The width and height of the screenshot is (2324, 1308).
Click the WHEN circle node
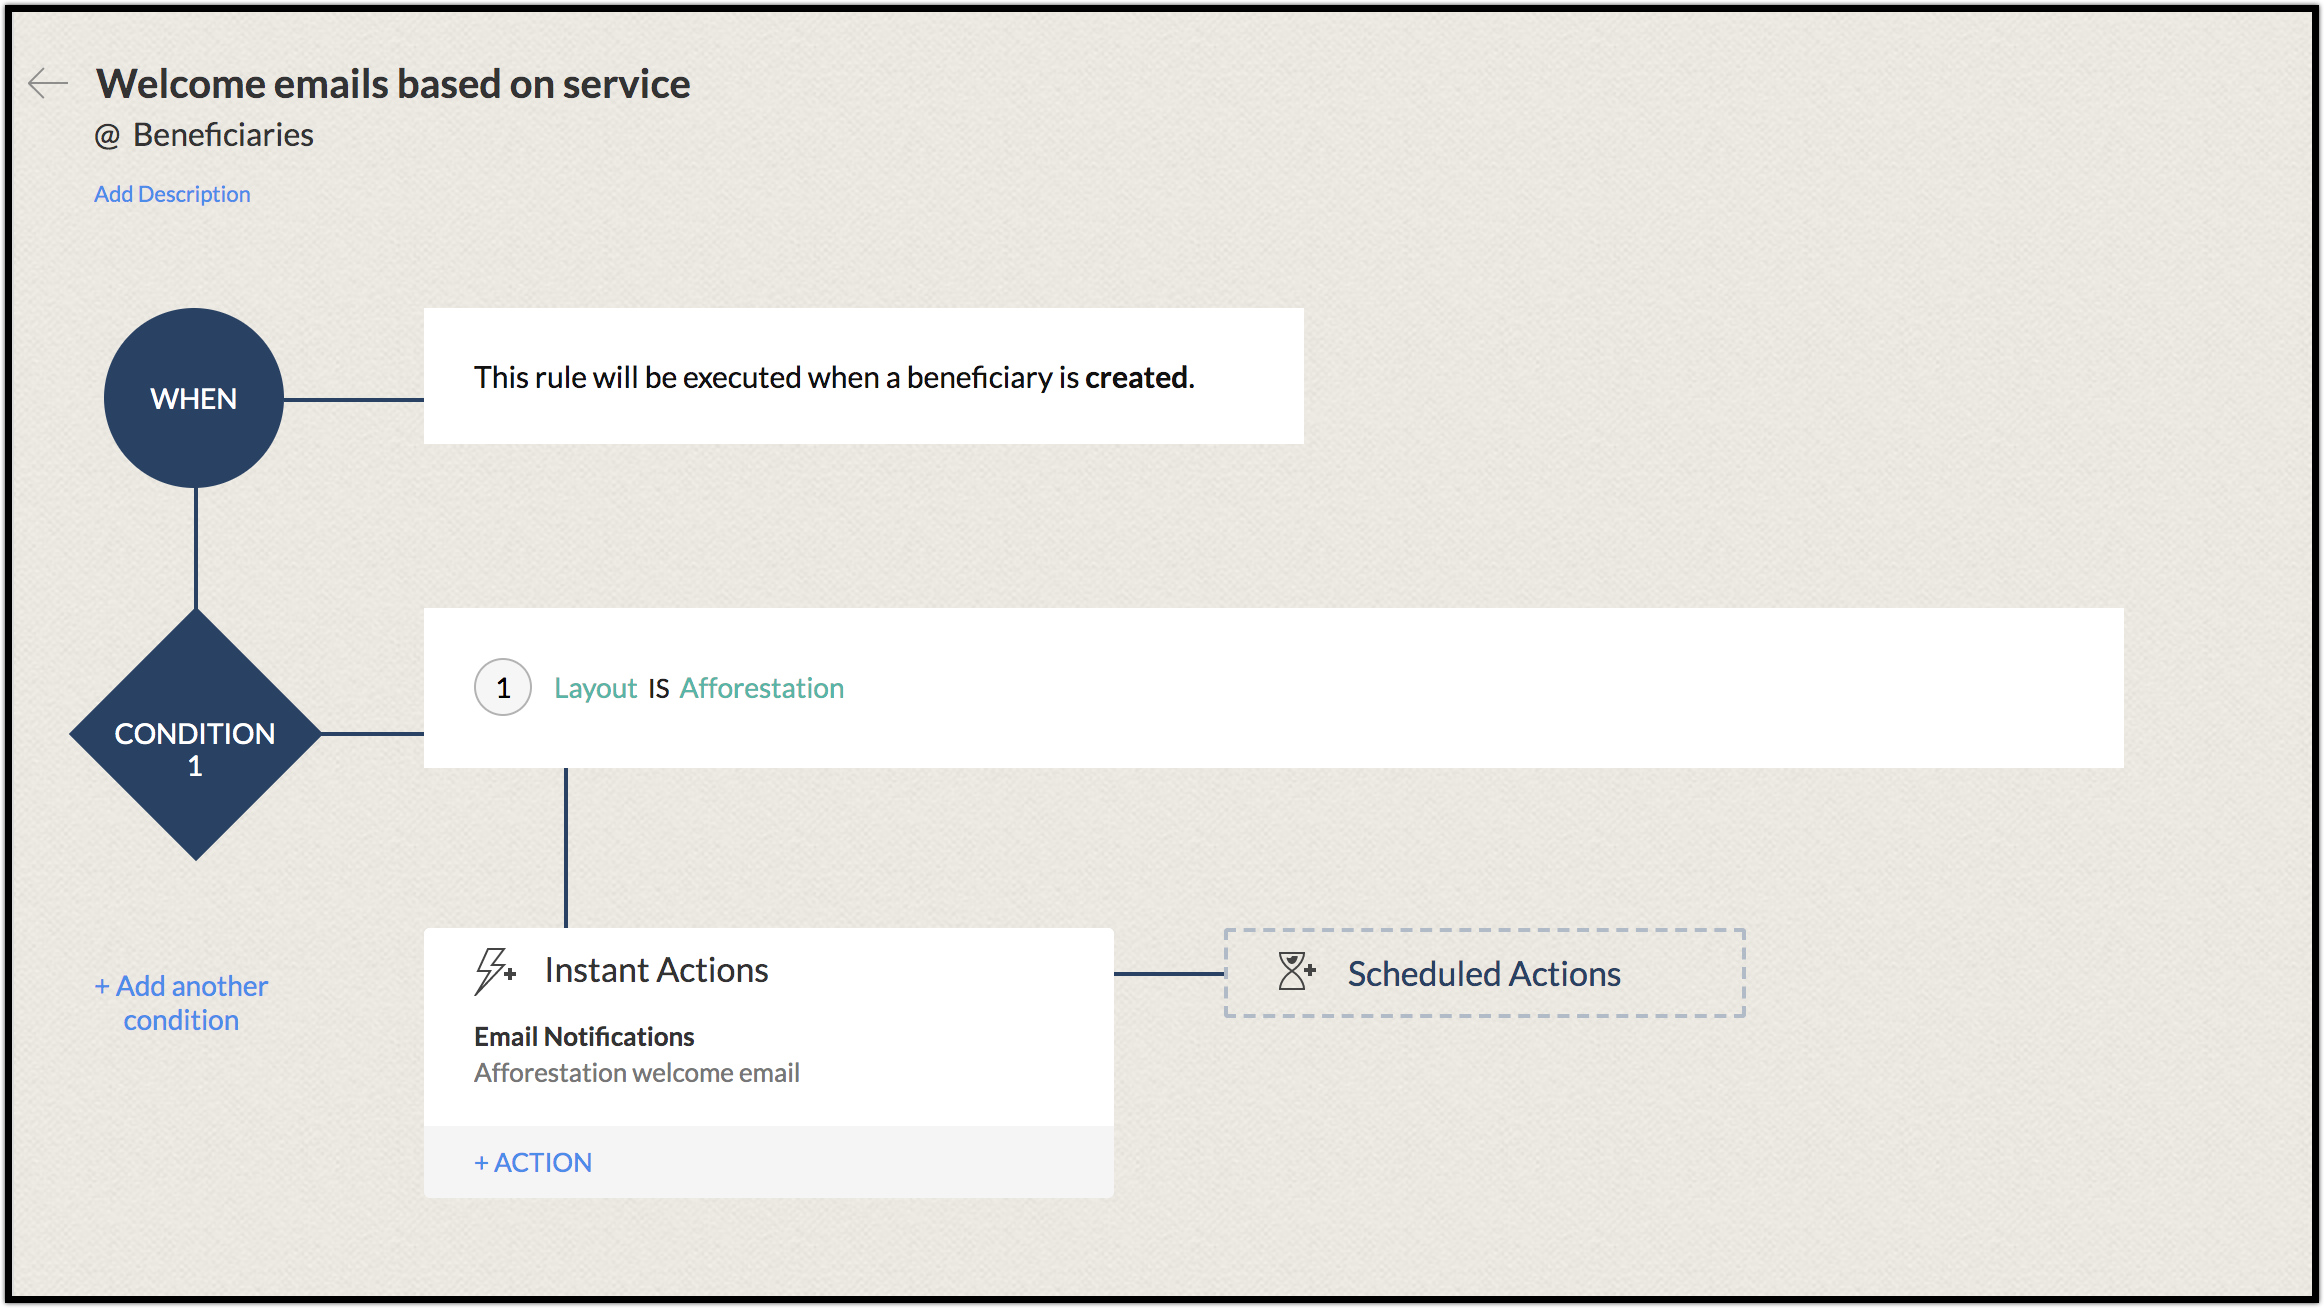pyautogui.click(x=194, y=398)
